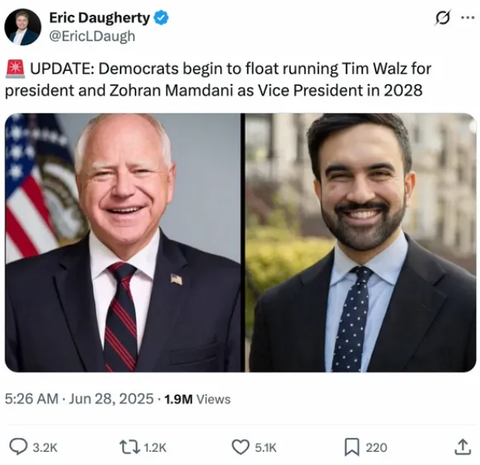Image resolution: width=480 pixels, height=465 pixels.
Task: Click the 1.2K reposts count
Action: coord(155,448)
